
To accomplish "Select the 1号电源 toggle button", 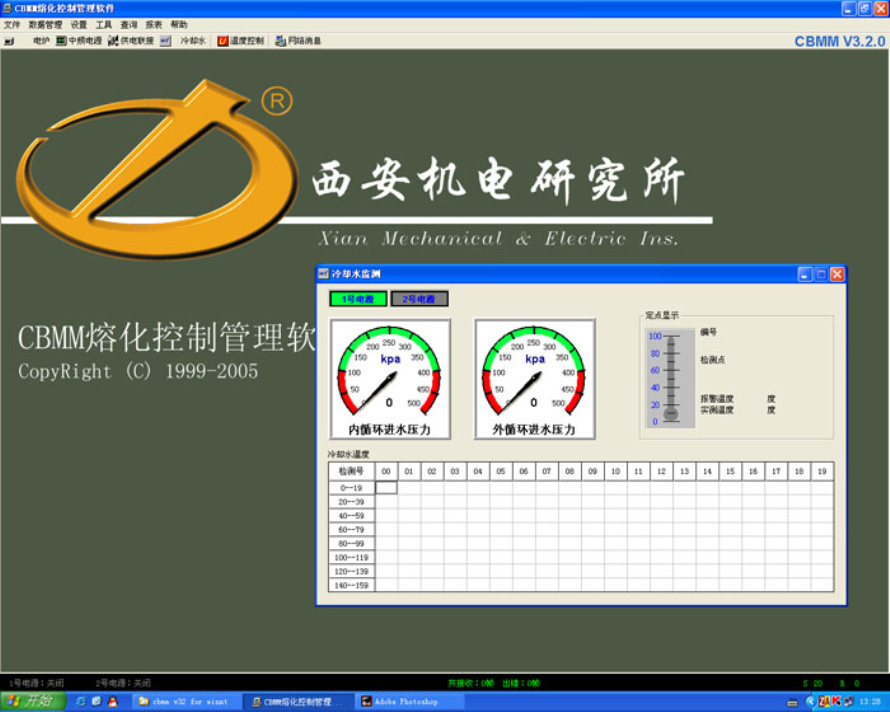I will tap(358, 299).
